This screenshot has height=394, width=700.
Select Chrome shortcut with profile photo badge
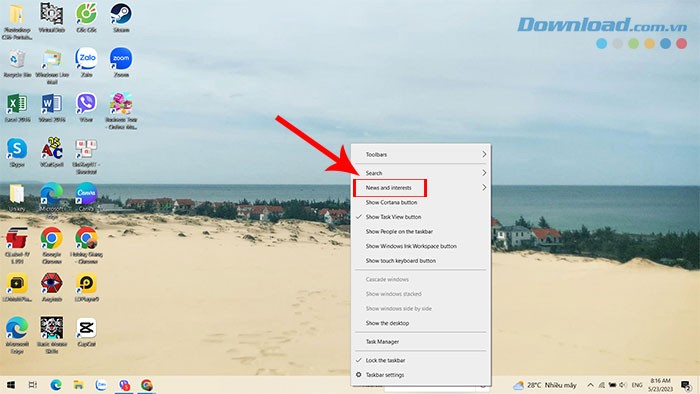[86, 245]
